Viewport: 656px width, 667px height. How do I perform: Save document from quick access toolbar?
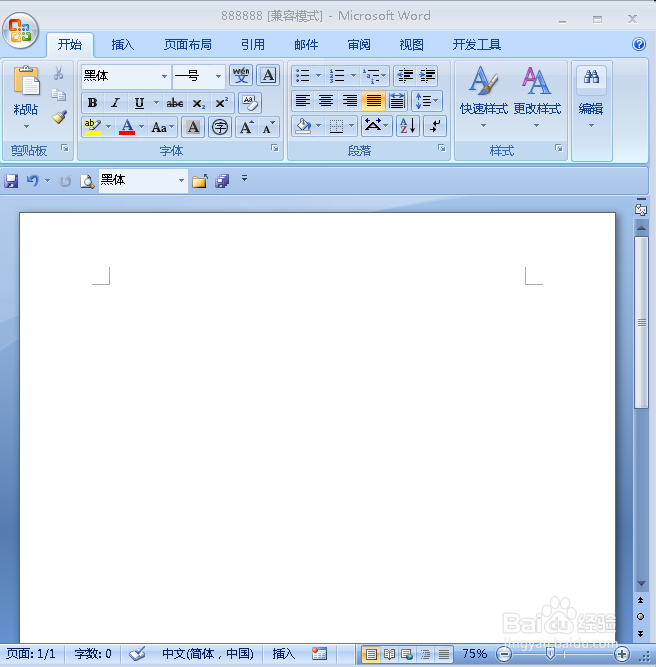(11, 181)
